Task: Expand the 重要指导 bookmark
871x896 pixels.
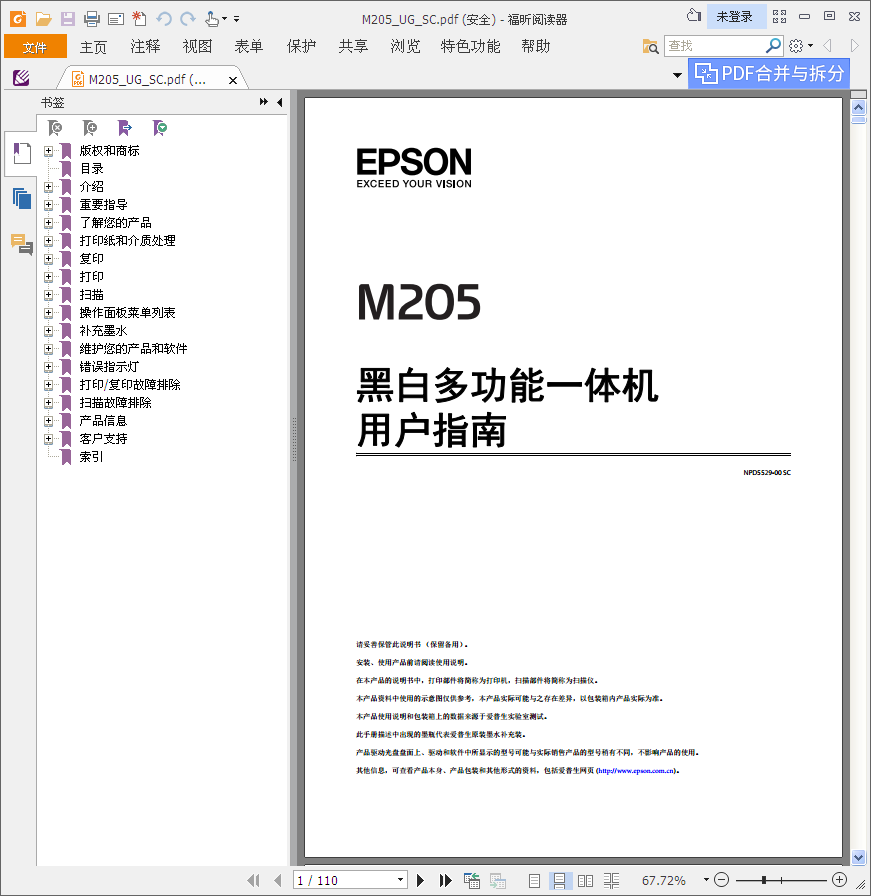Action: (x=49, y=205)
